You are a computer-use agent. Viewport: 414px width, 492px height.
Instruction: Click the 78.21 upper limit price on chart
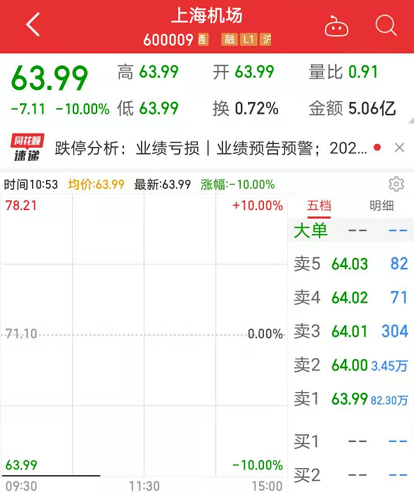[x=21, y=205]
